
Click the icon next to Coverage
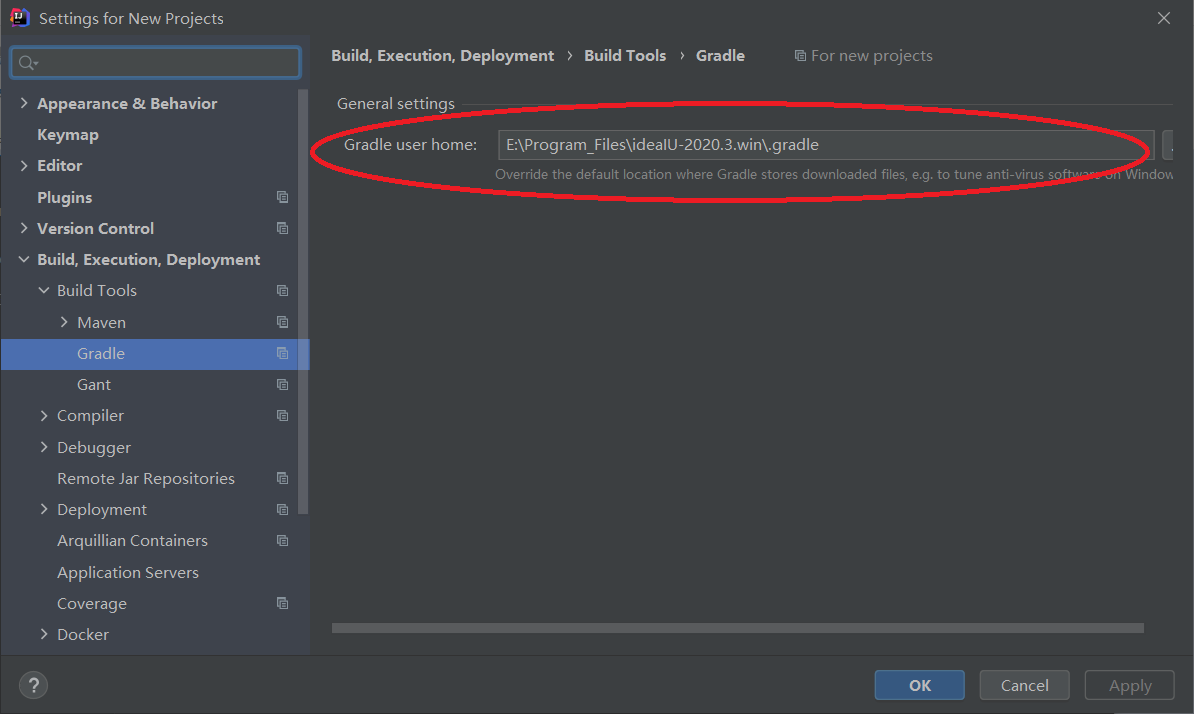click(x=281, y=603)
